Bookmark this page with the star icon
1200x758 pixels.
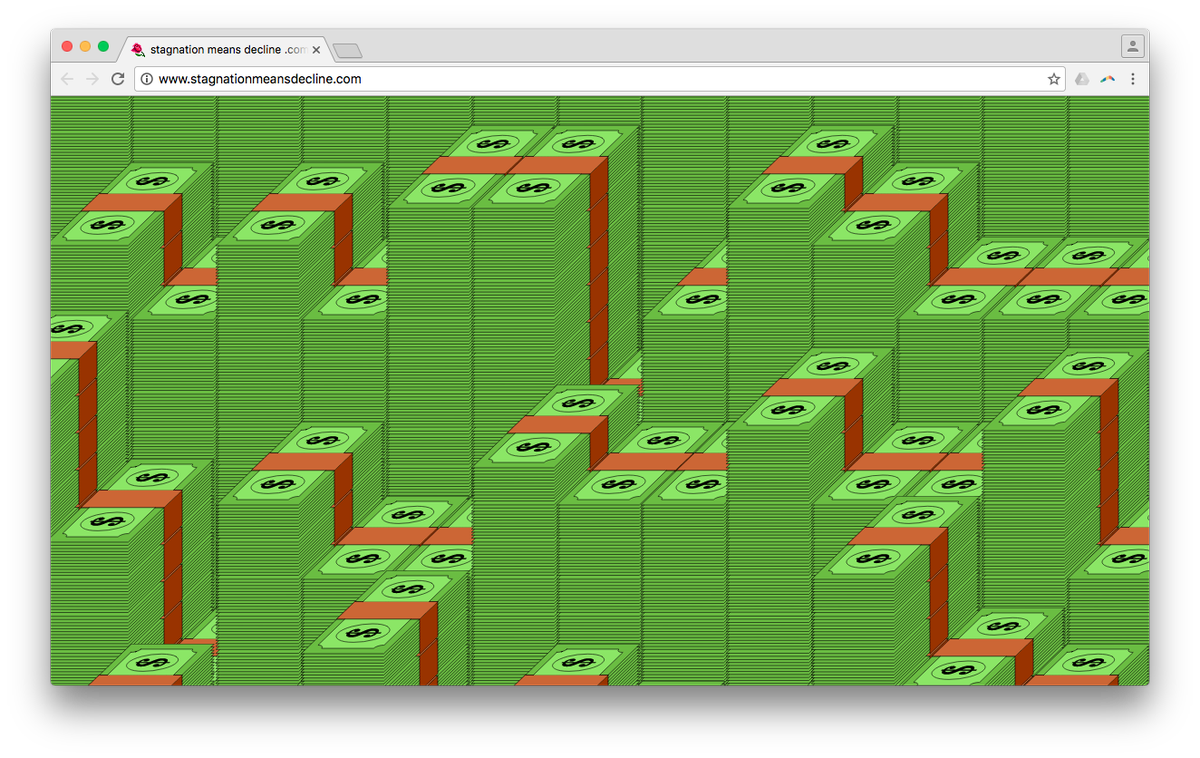click(x=1054, y=79)
